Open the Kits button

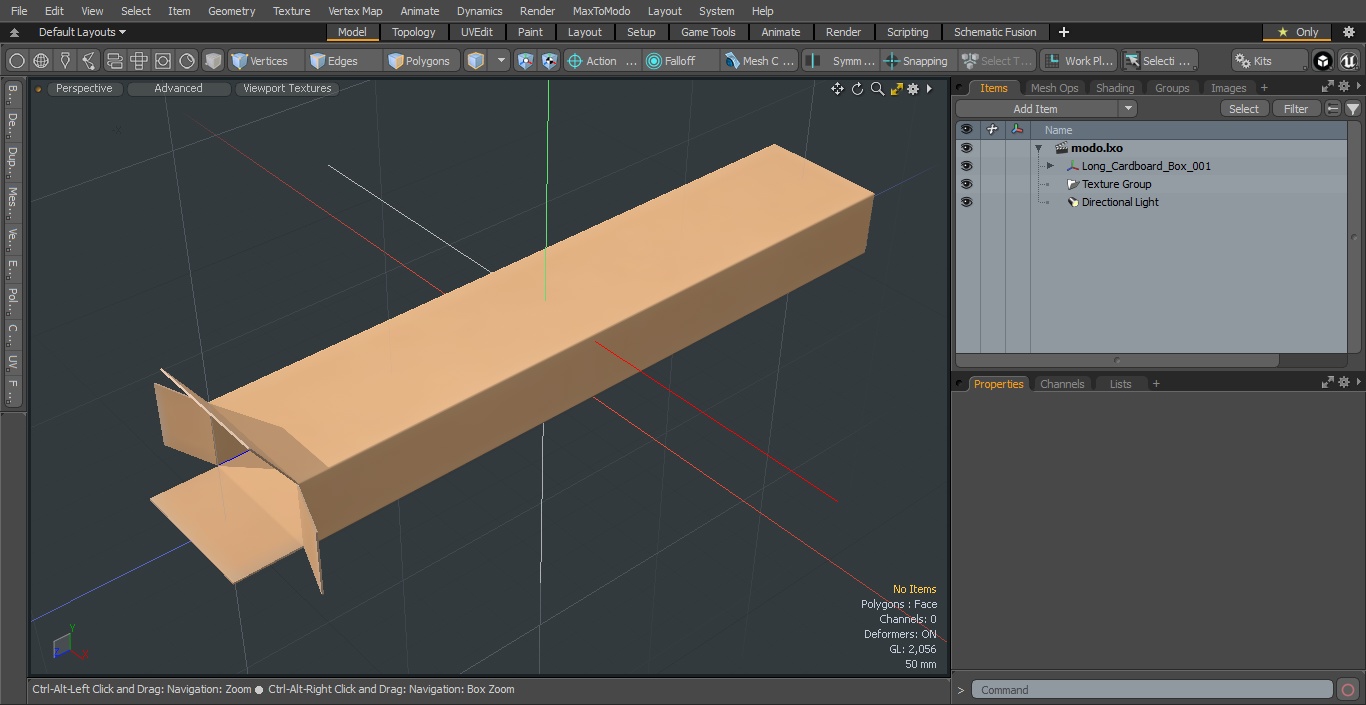coord(1269,61)
